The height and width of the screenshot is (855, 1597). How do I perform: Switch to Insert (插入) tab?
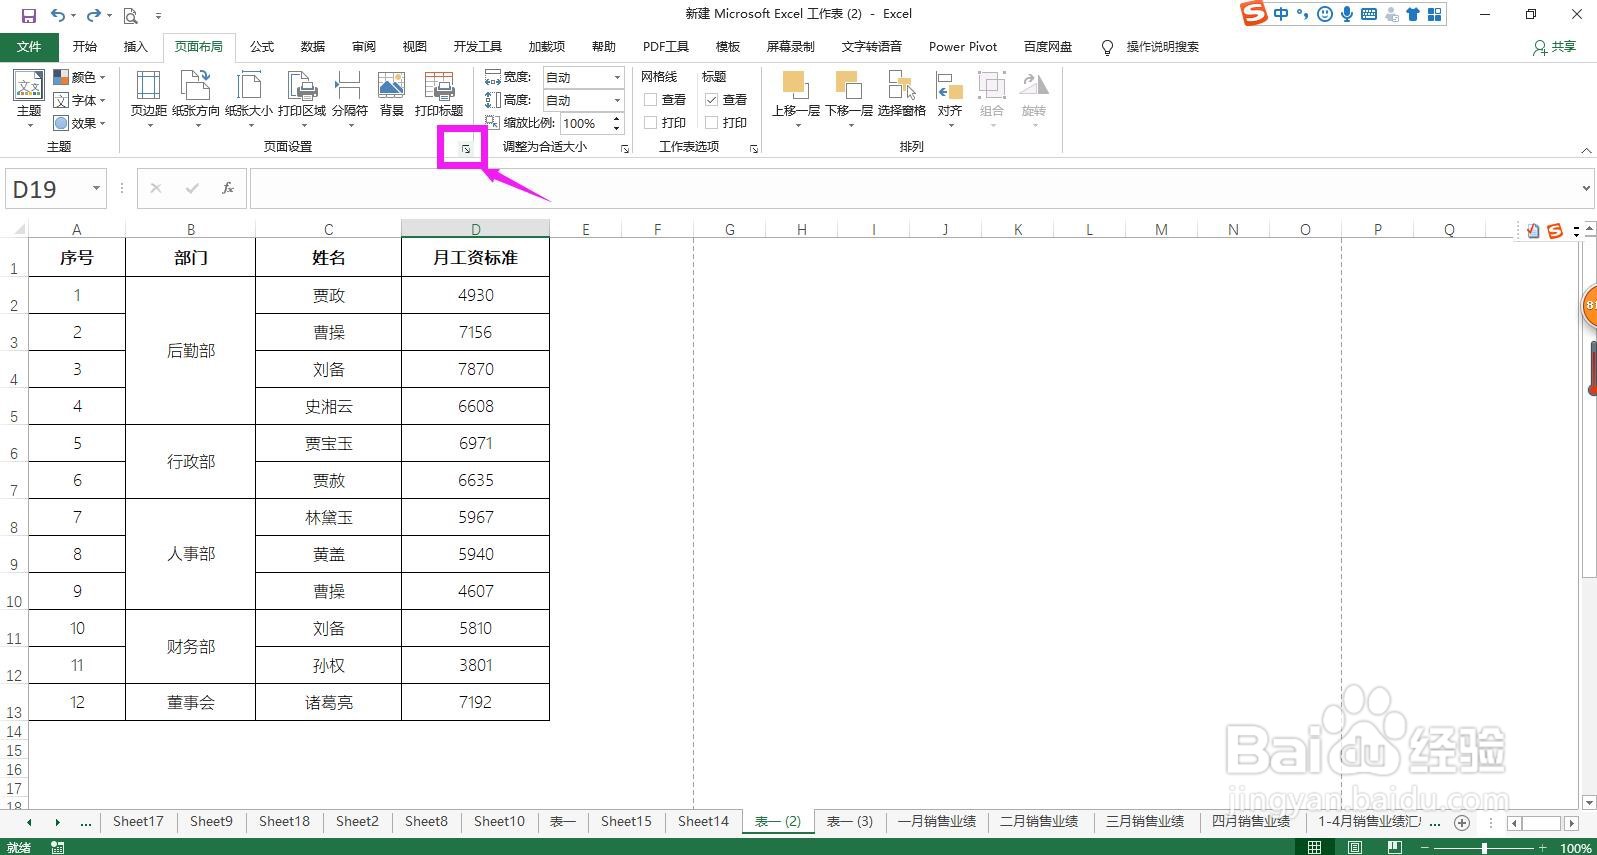135,47
